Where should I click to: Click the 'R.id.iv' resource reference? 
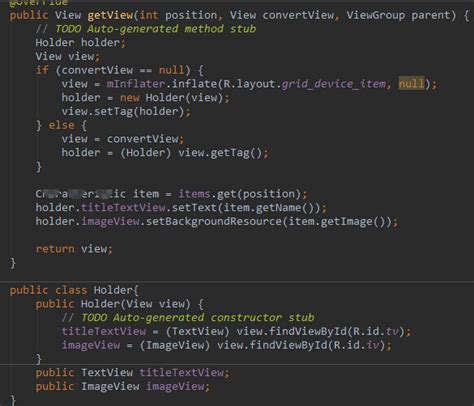[356, 345]
